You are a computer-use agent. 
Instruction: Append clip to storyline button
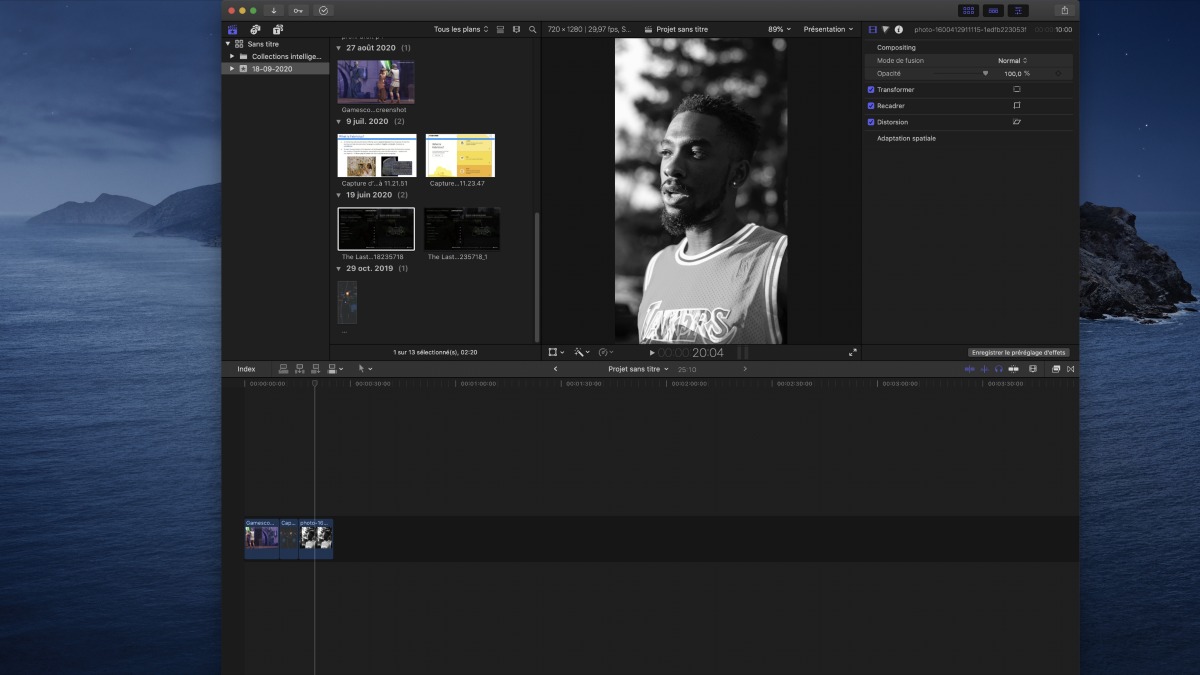pos(315,369)
